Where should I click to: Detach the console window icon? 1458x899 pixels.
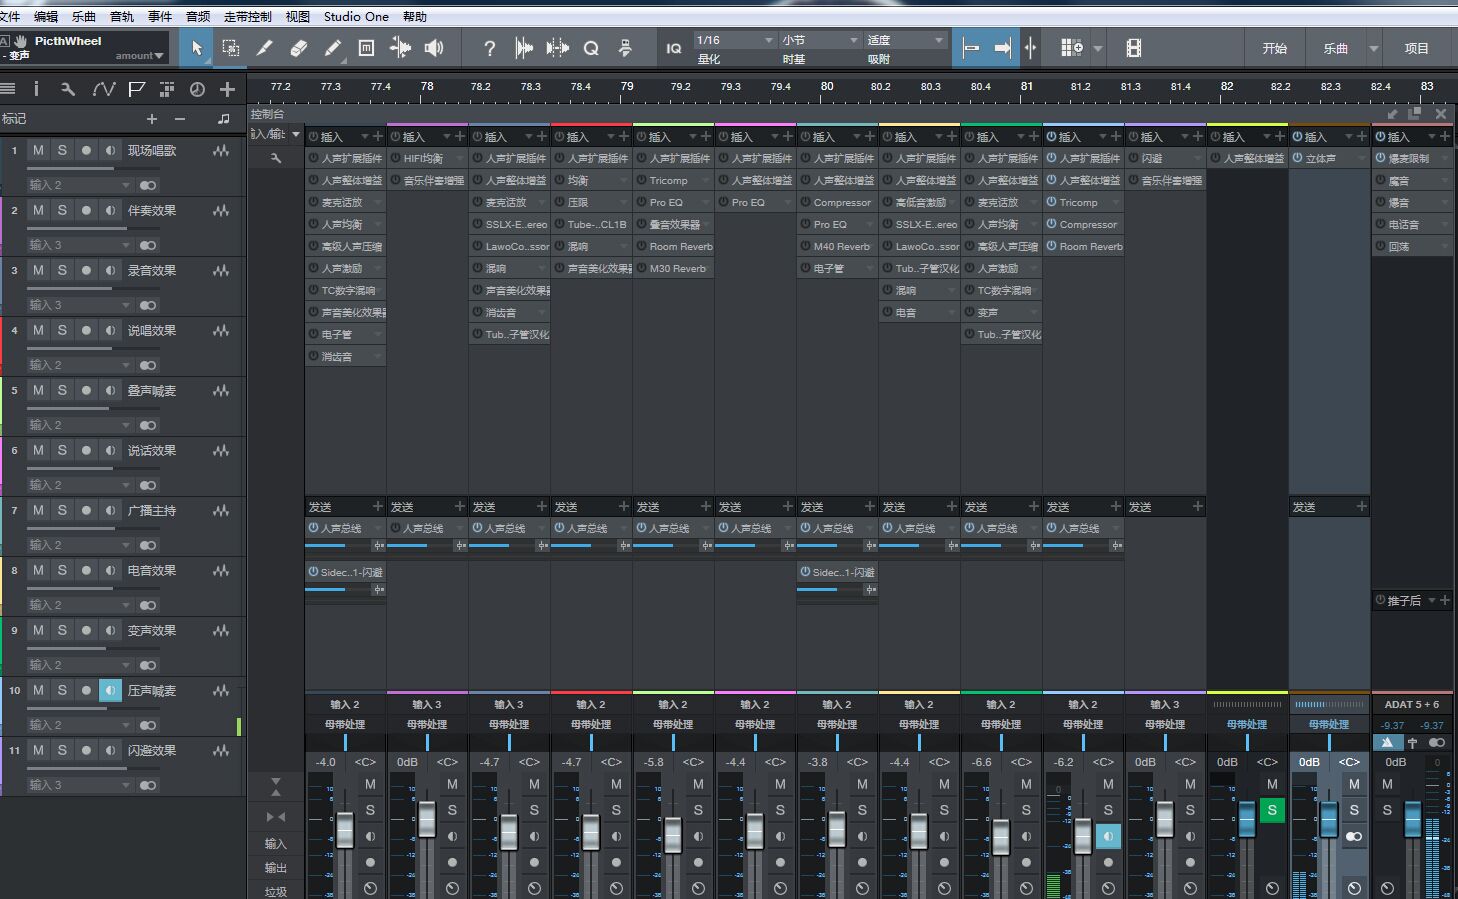tap(1414, 114)
